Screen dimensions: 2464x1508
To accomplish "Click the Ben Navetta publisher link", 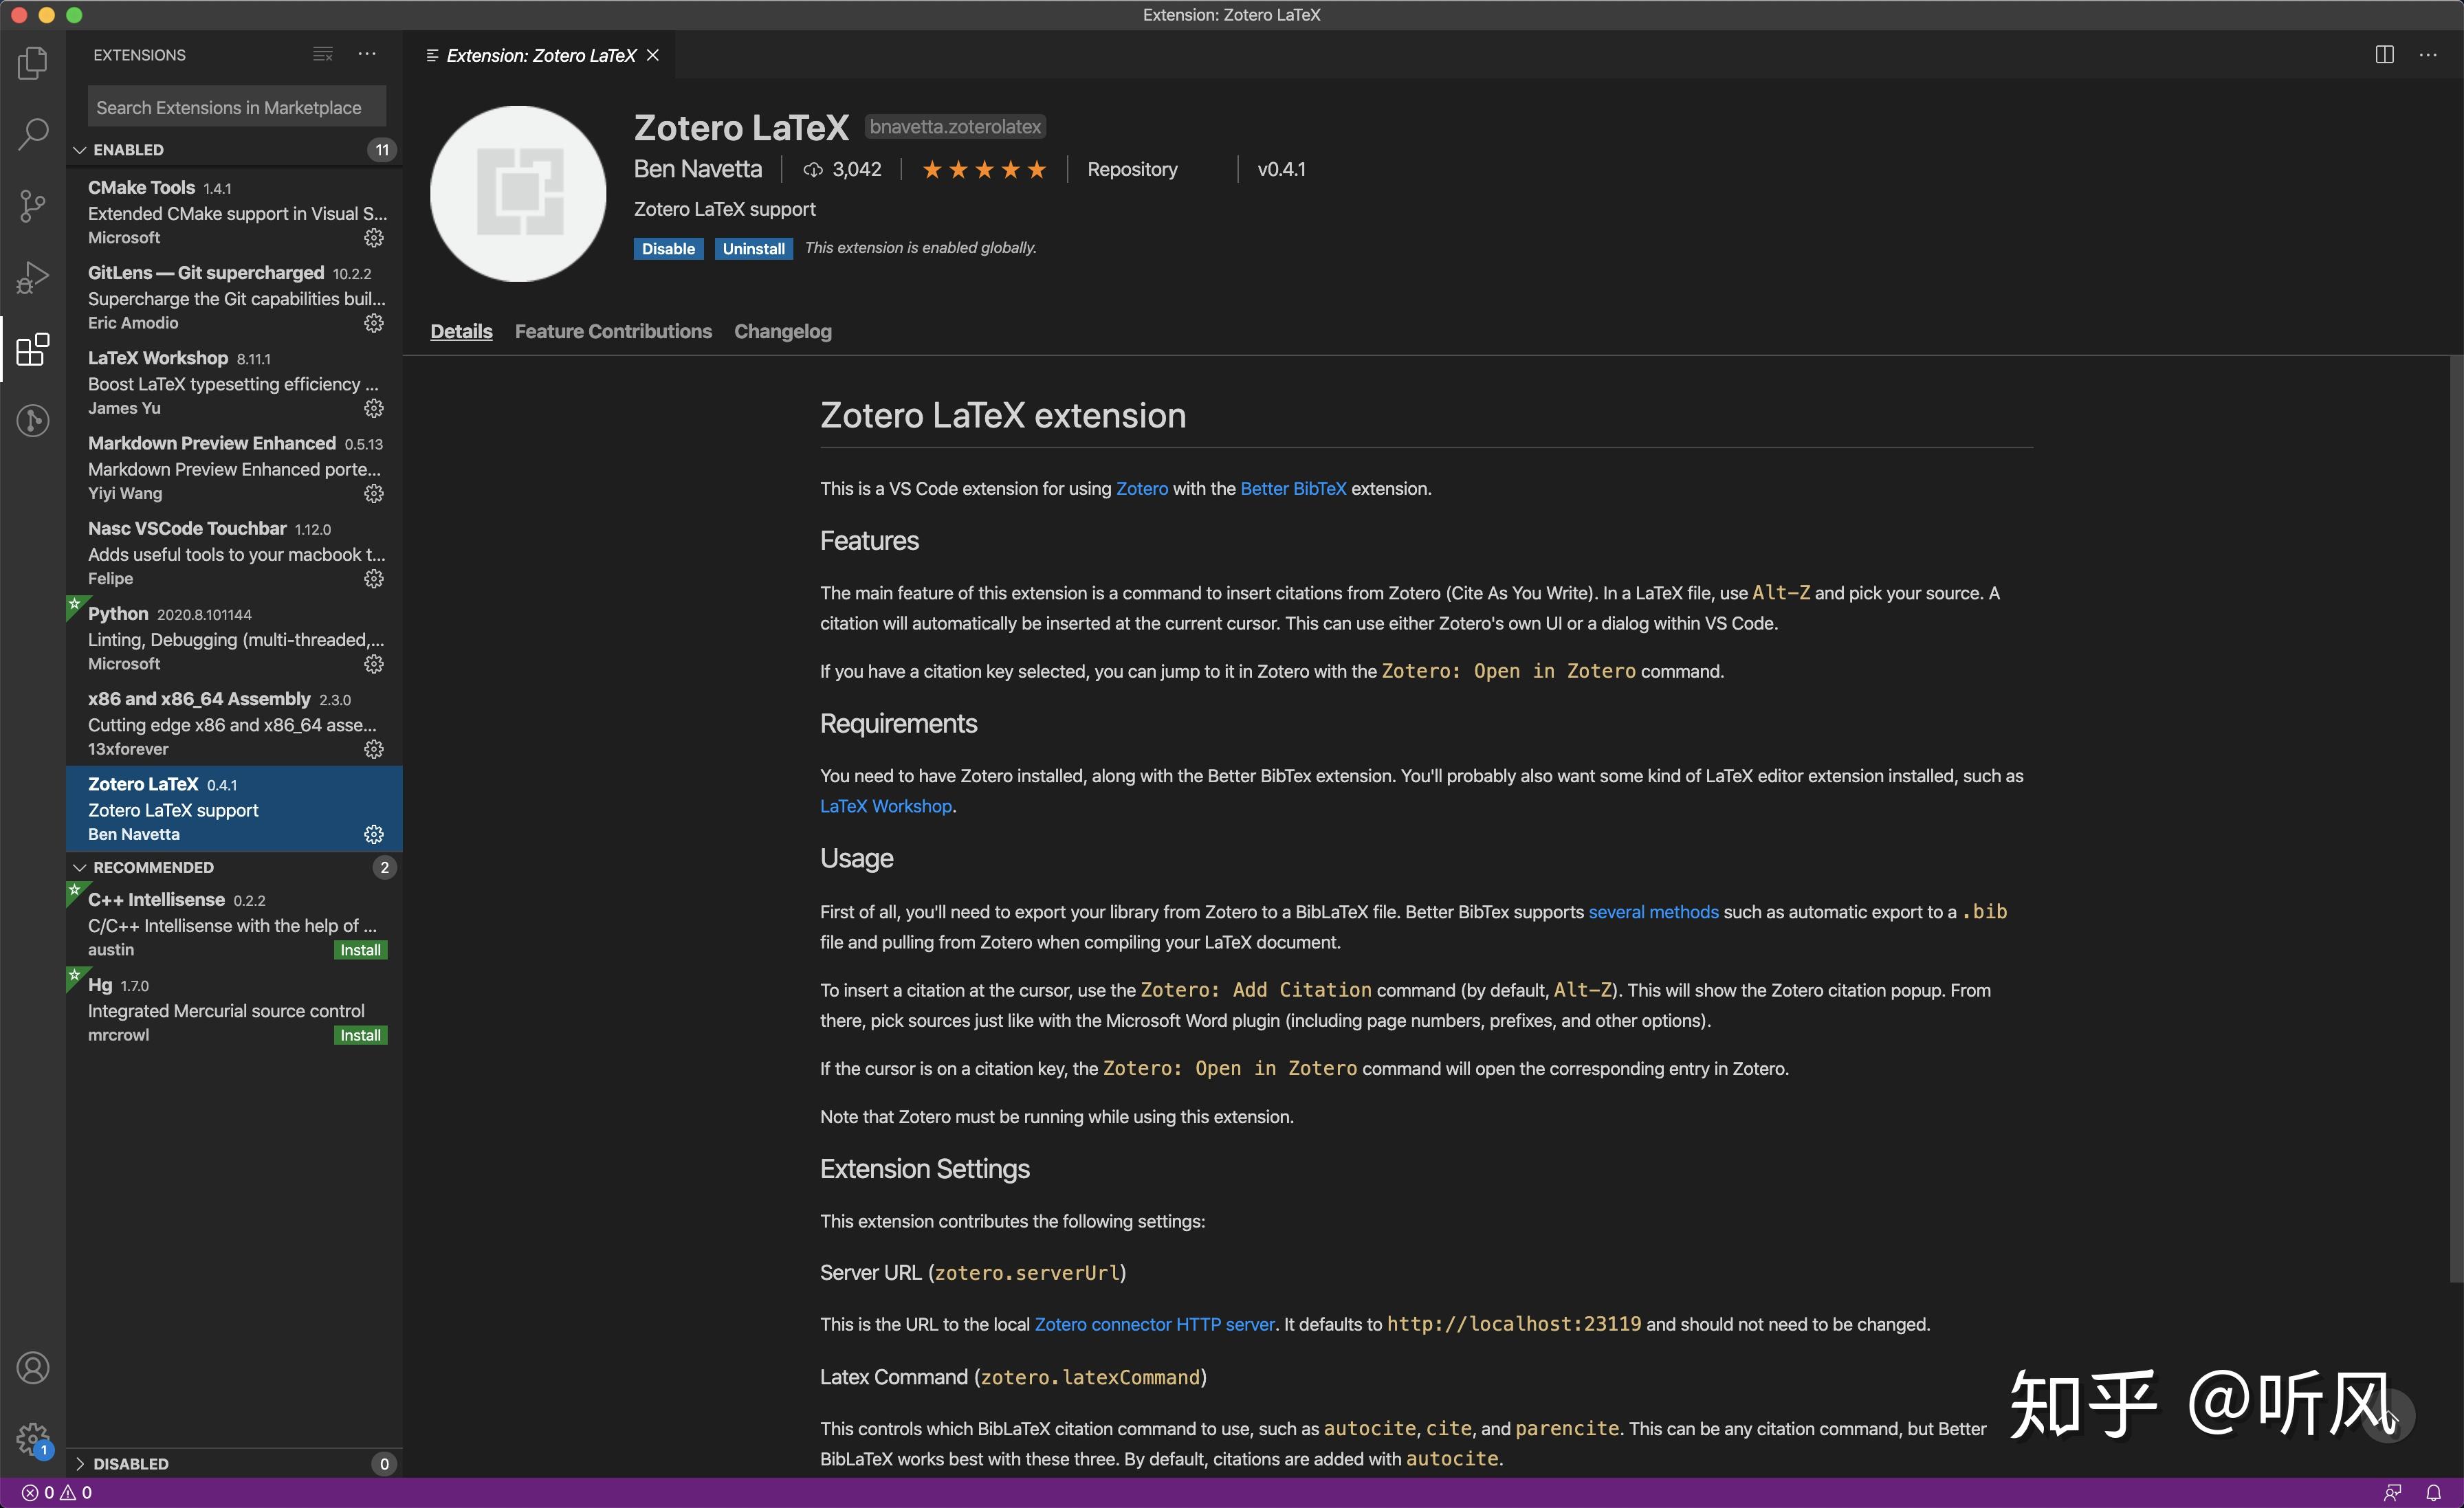I will [x=697, y=169].
